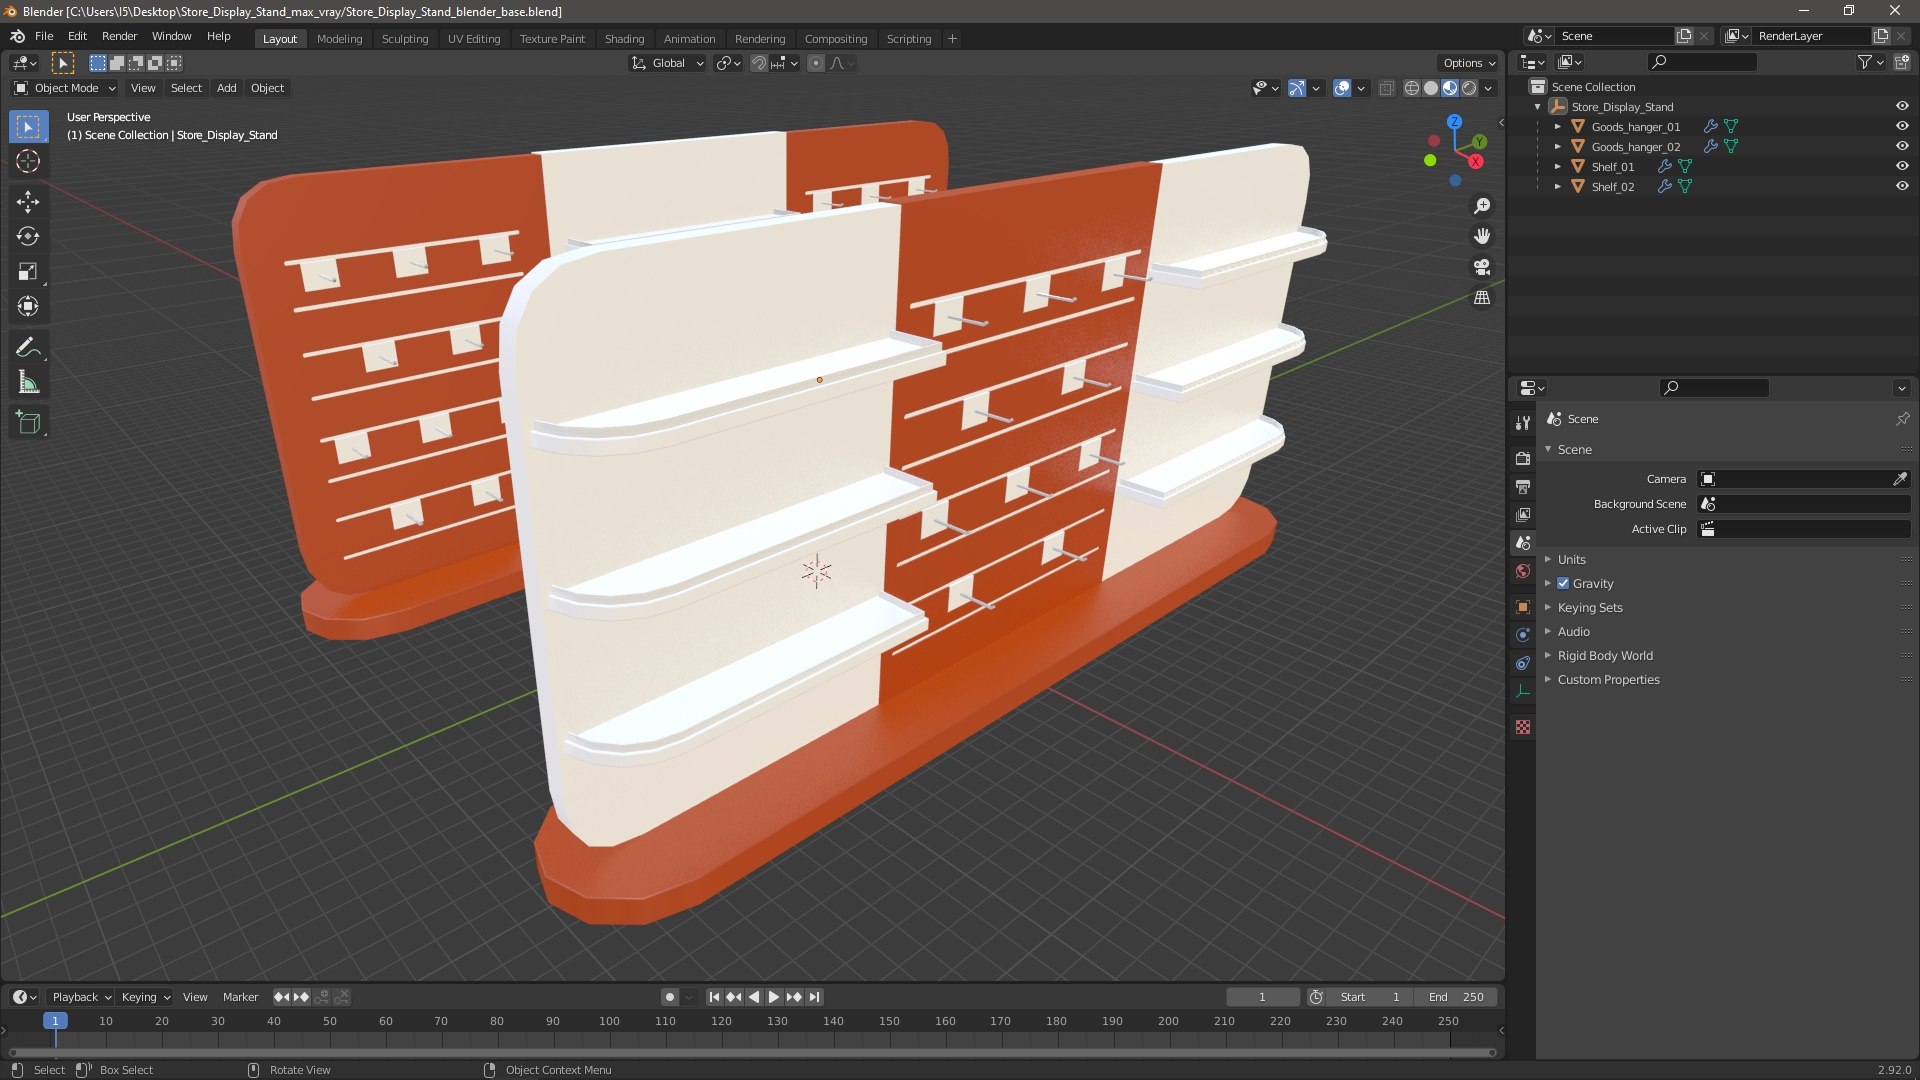Image resolution: width=1920 pixels, height=1080 pixels.
Task: Expand the Units panel
Action: coord(1571,560)
